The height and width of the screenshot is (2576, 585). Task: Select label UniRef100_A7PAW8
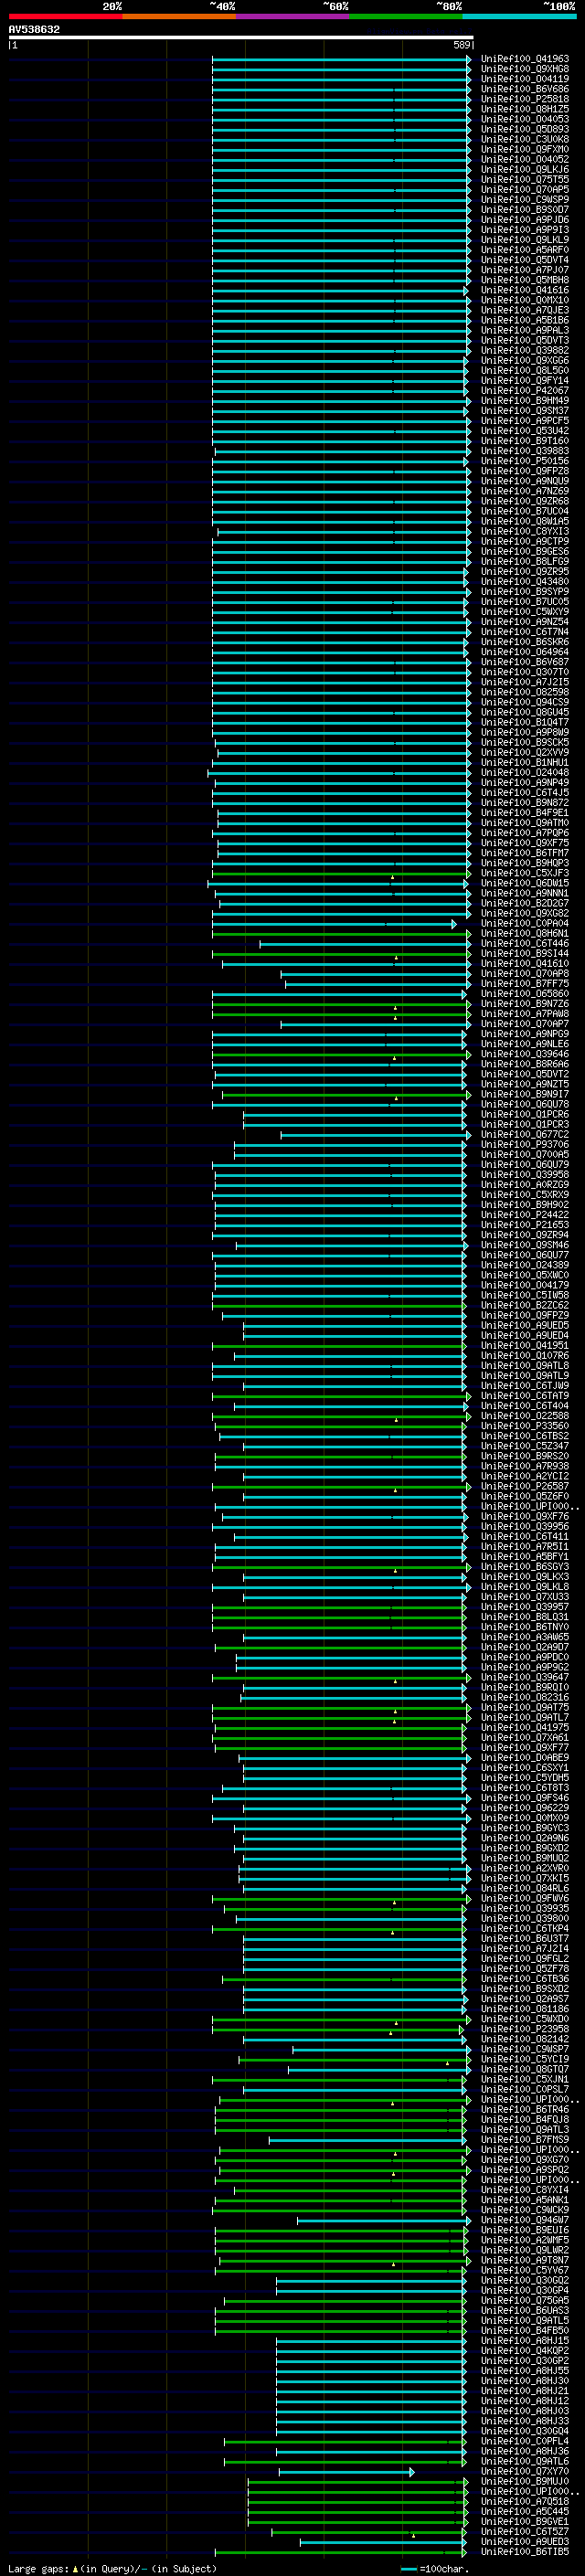524,1014
